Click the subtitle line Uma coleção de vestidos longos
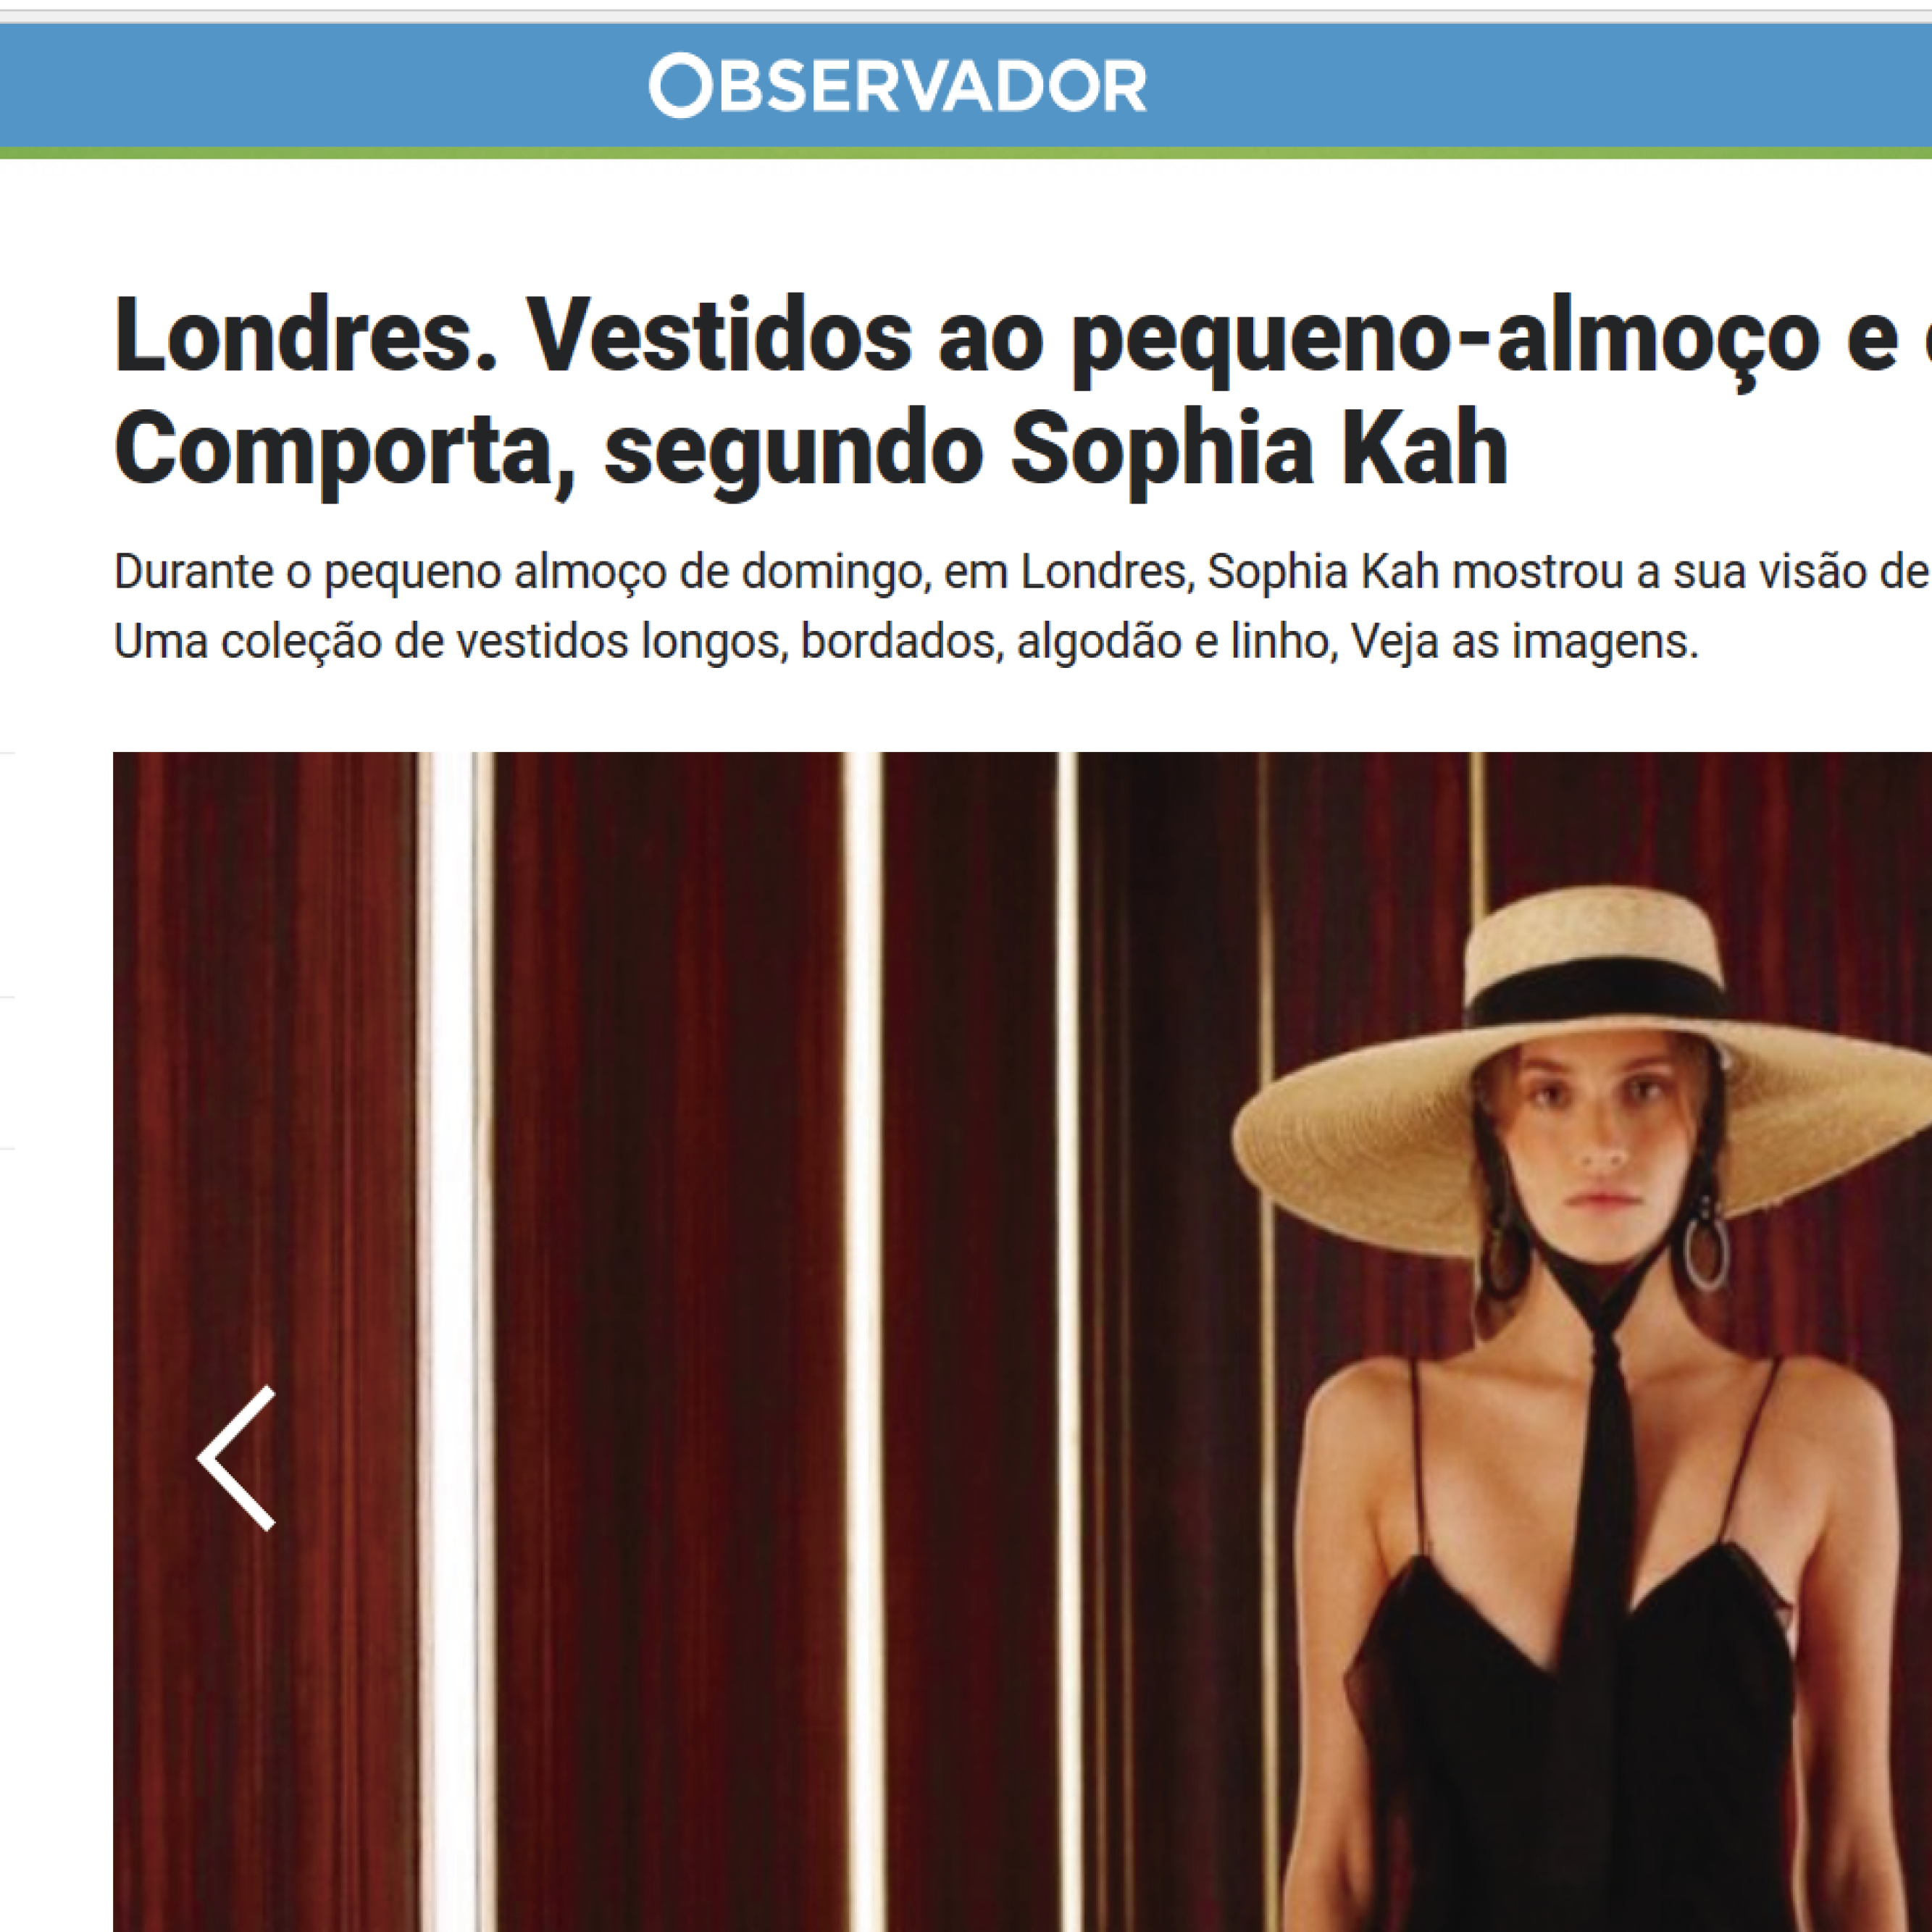The width and height of the screenshot is (1932, 1932). (906, 641)
